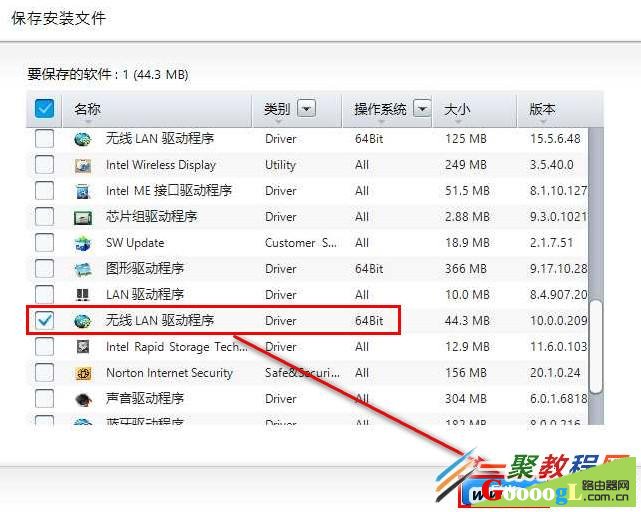This screenshot has height=512, width=641.
Task: Select the Intel Rapid Storage Tech... row name
Action: point(177,346)
